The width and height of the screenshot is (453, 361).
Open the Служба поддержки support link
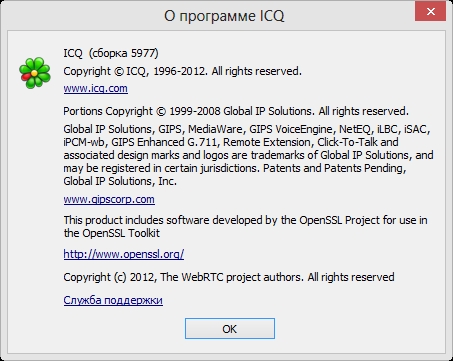coord(113,300)
